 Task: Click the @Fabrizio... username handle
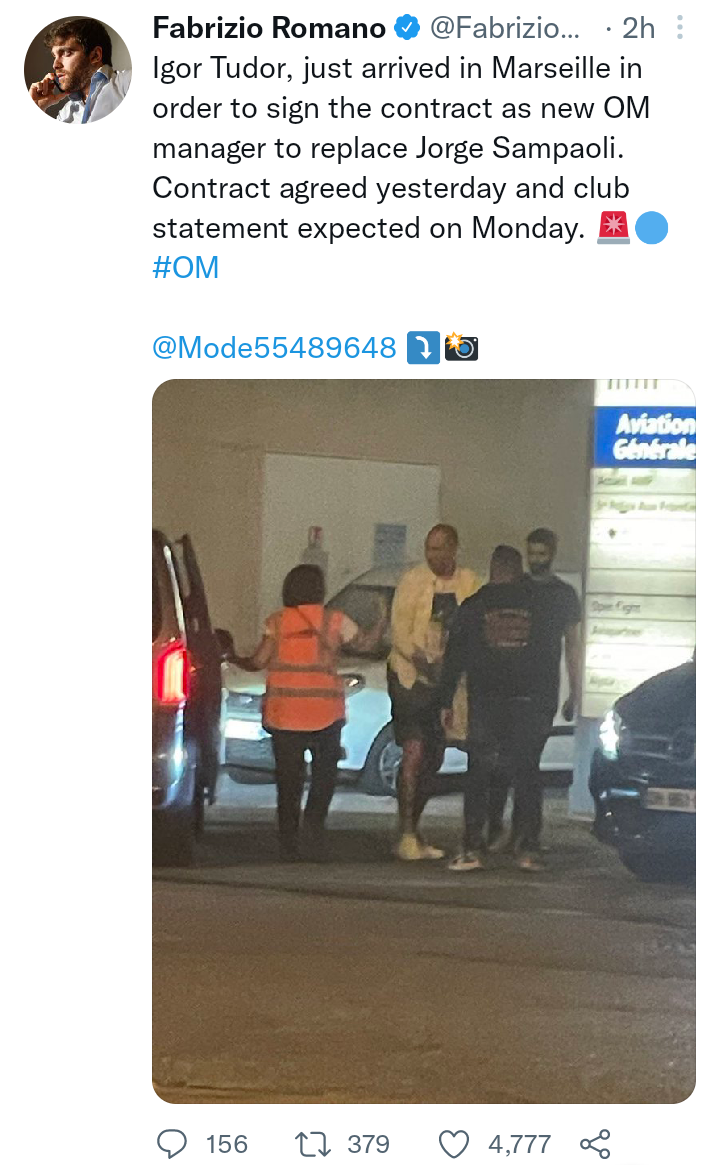click(x=504, y=28)
